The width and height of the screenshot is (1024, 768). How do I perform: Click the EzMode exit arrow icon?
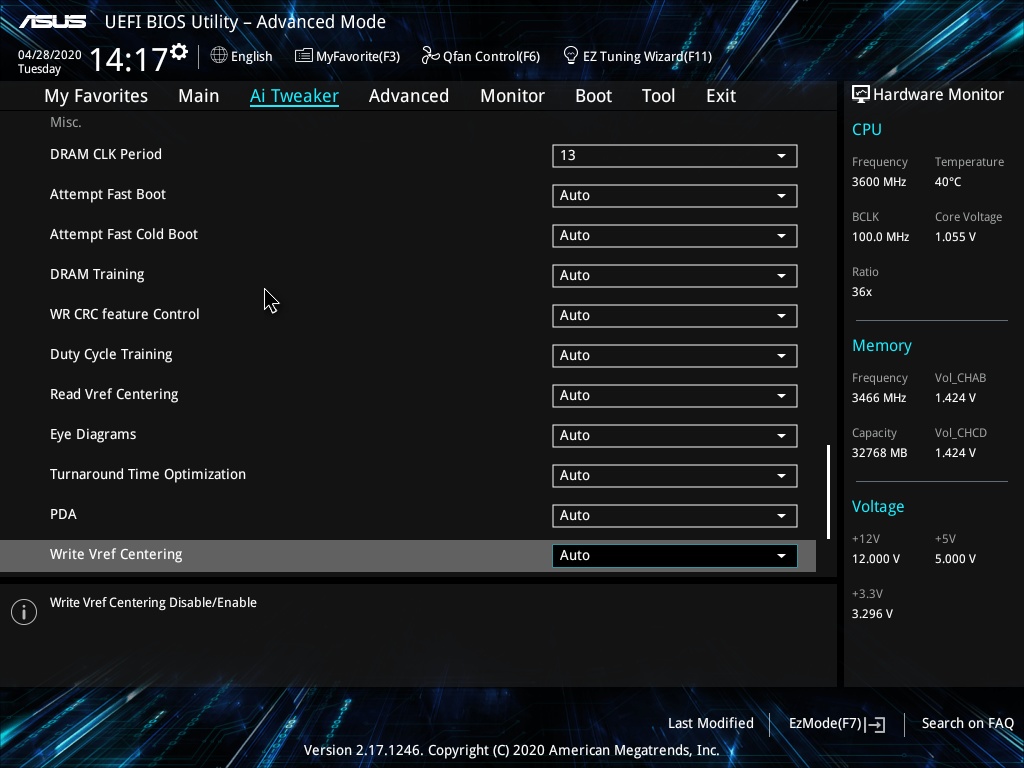[x=876, y=724]
